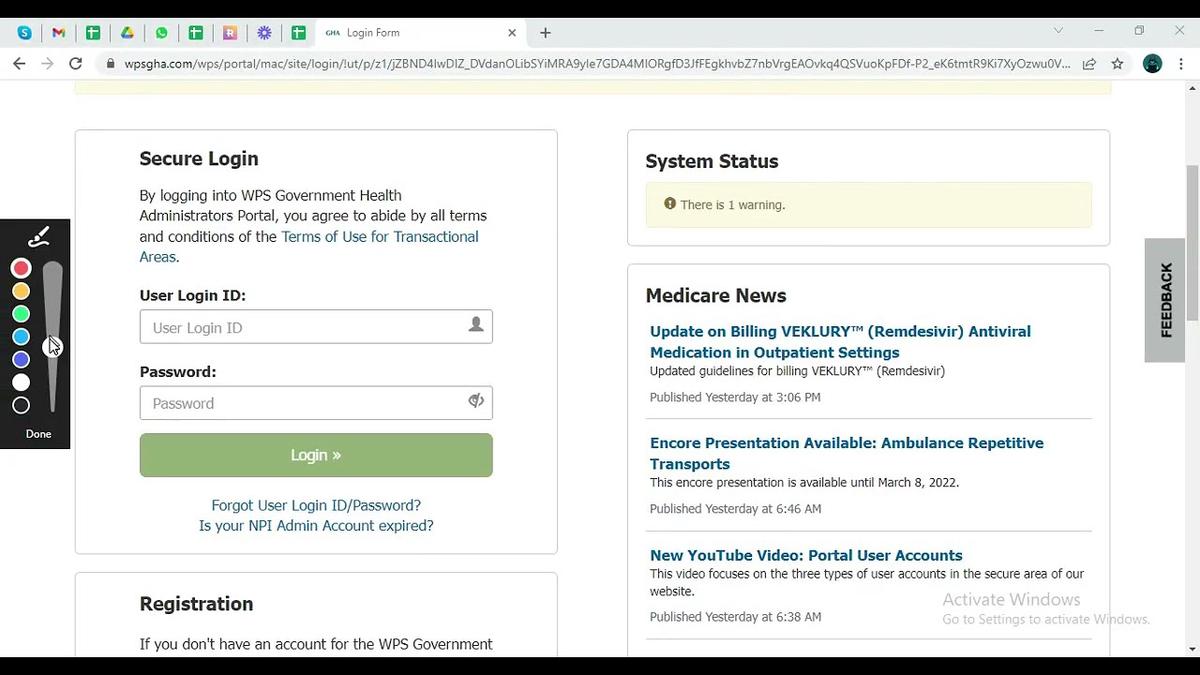This screenshot has width=1200, height=675.
Task: Share this page icon
Action: pos(1089,63)
